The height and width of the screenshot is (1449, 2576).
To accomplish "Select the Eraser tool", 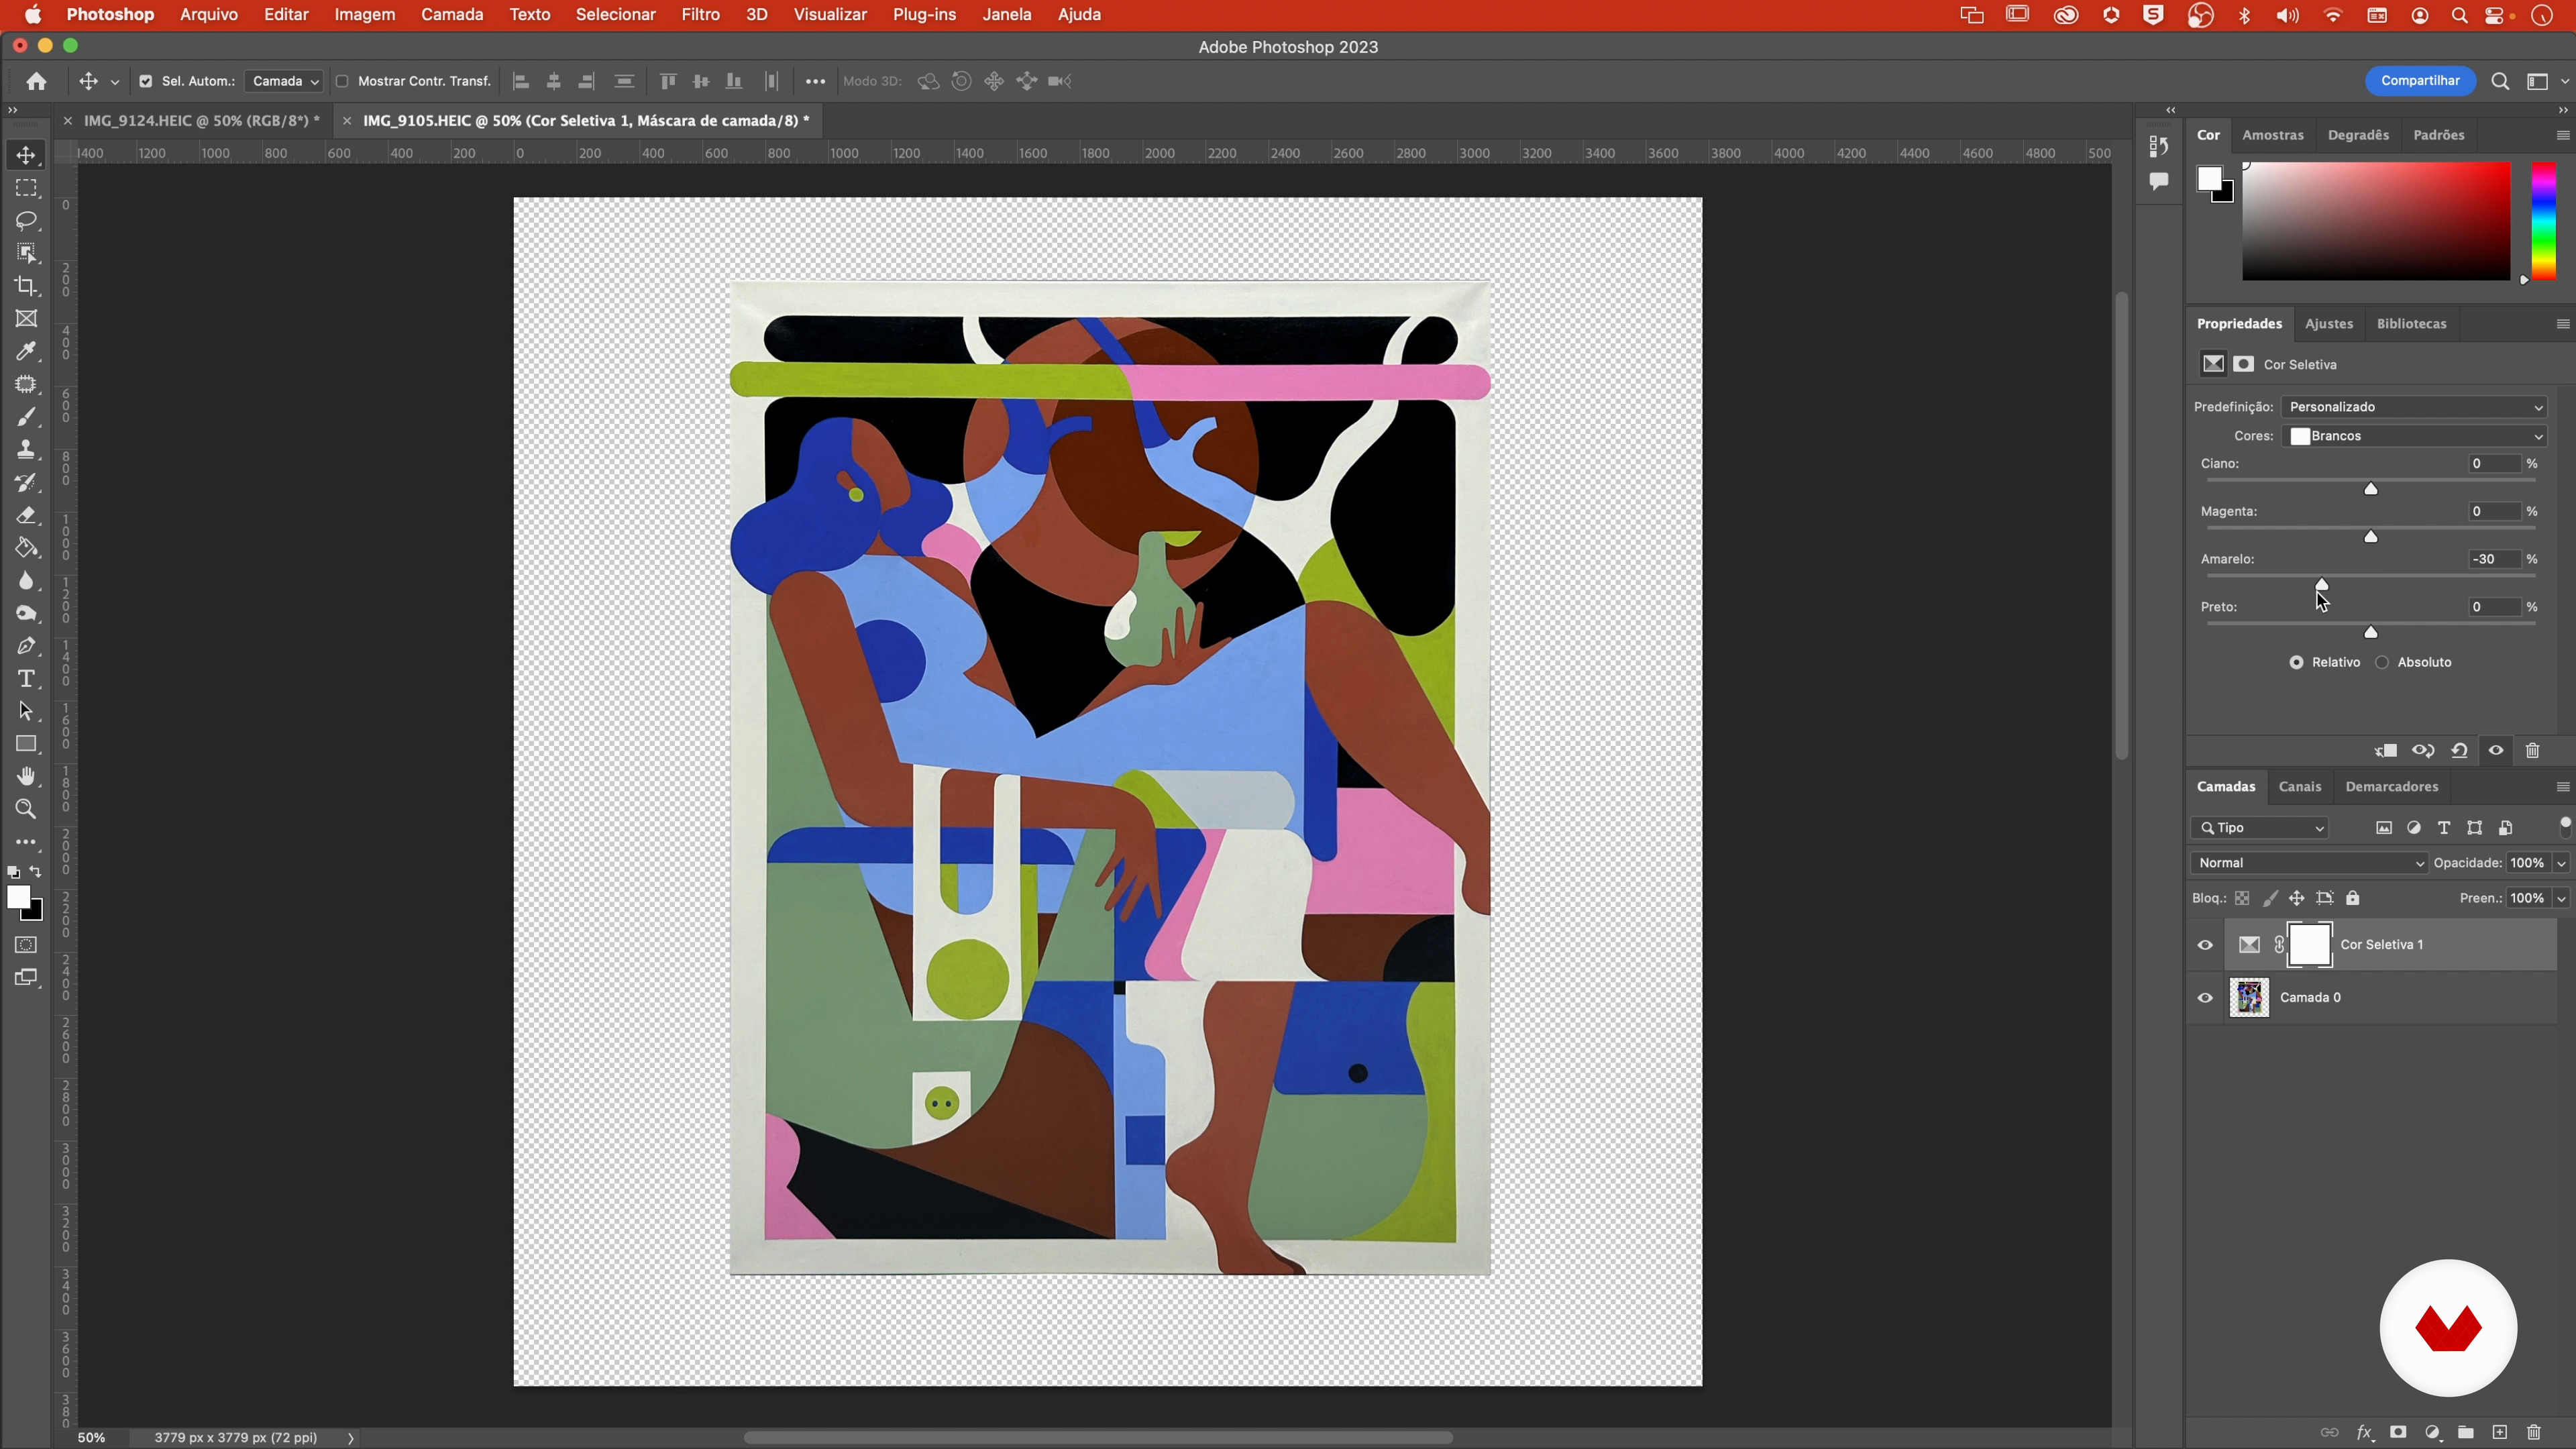I will pyautogui.click(x=26, y=515).
